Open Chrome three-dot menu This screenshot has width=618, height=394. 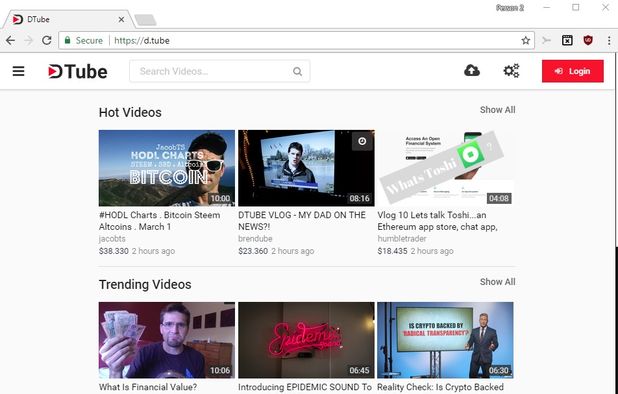pyautogui.click(x=609, y=40)
